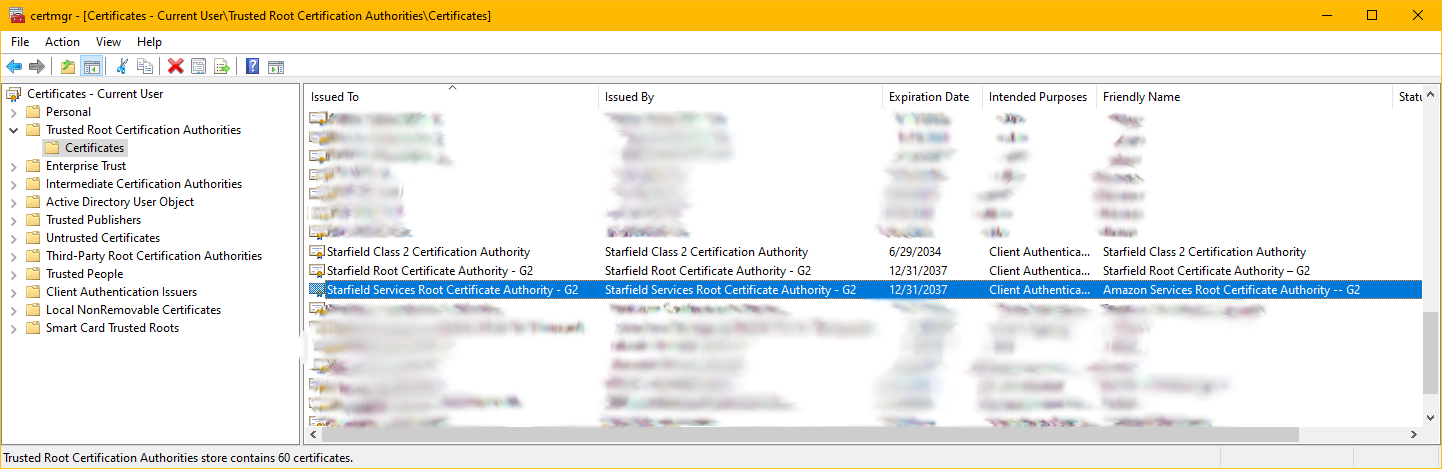Open Properties from the toolbar
This screenshot has height=469, width=1442.
pyautogui.click(x=199, y=67)
